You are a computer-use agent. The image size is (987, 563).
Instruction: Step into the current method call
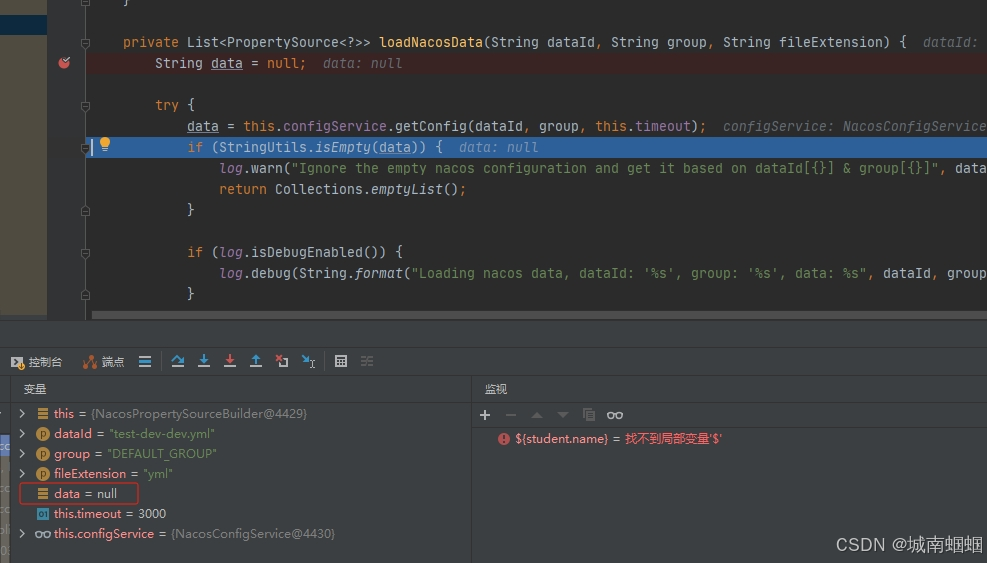(204, 361)
